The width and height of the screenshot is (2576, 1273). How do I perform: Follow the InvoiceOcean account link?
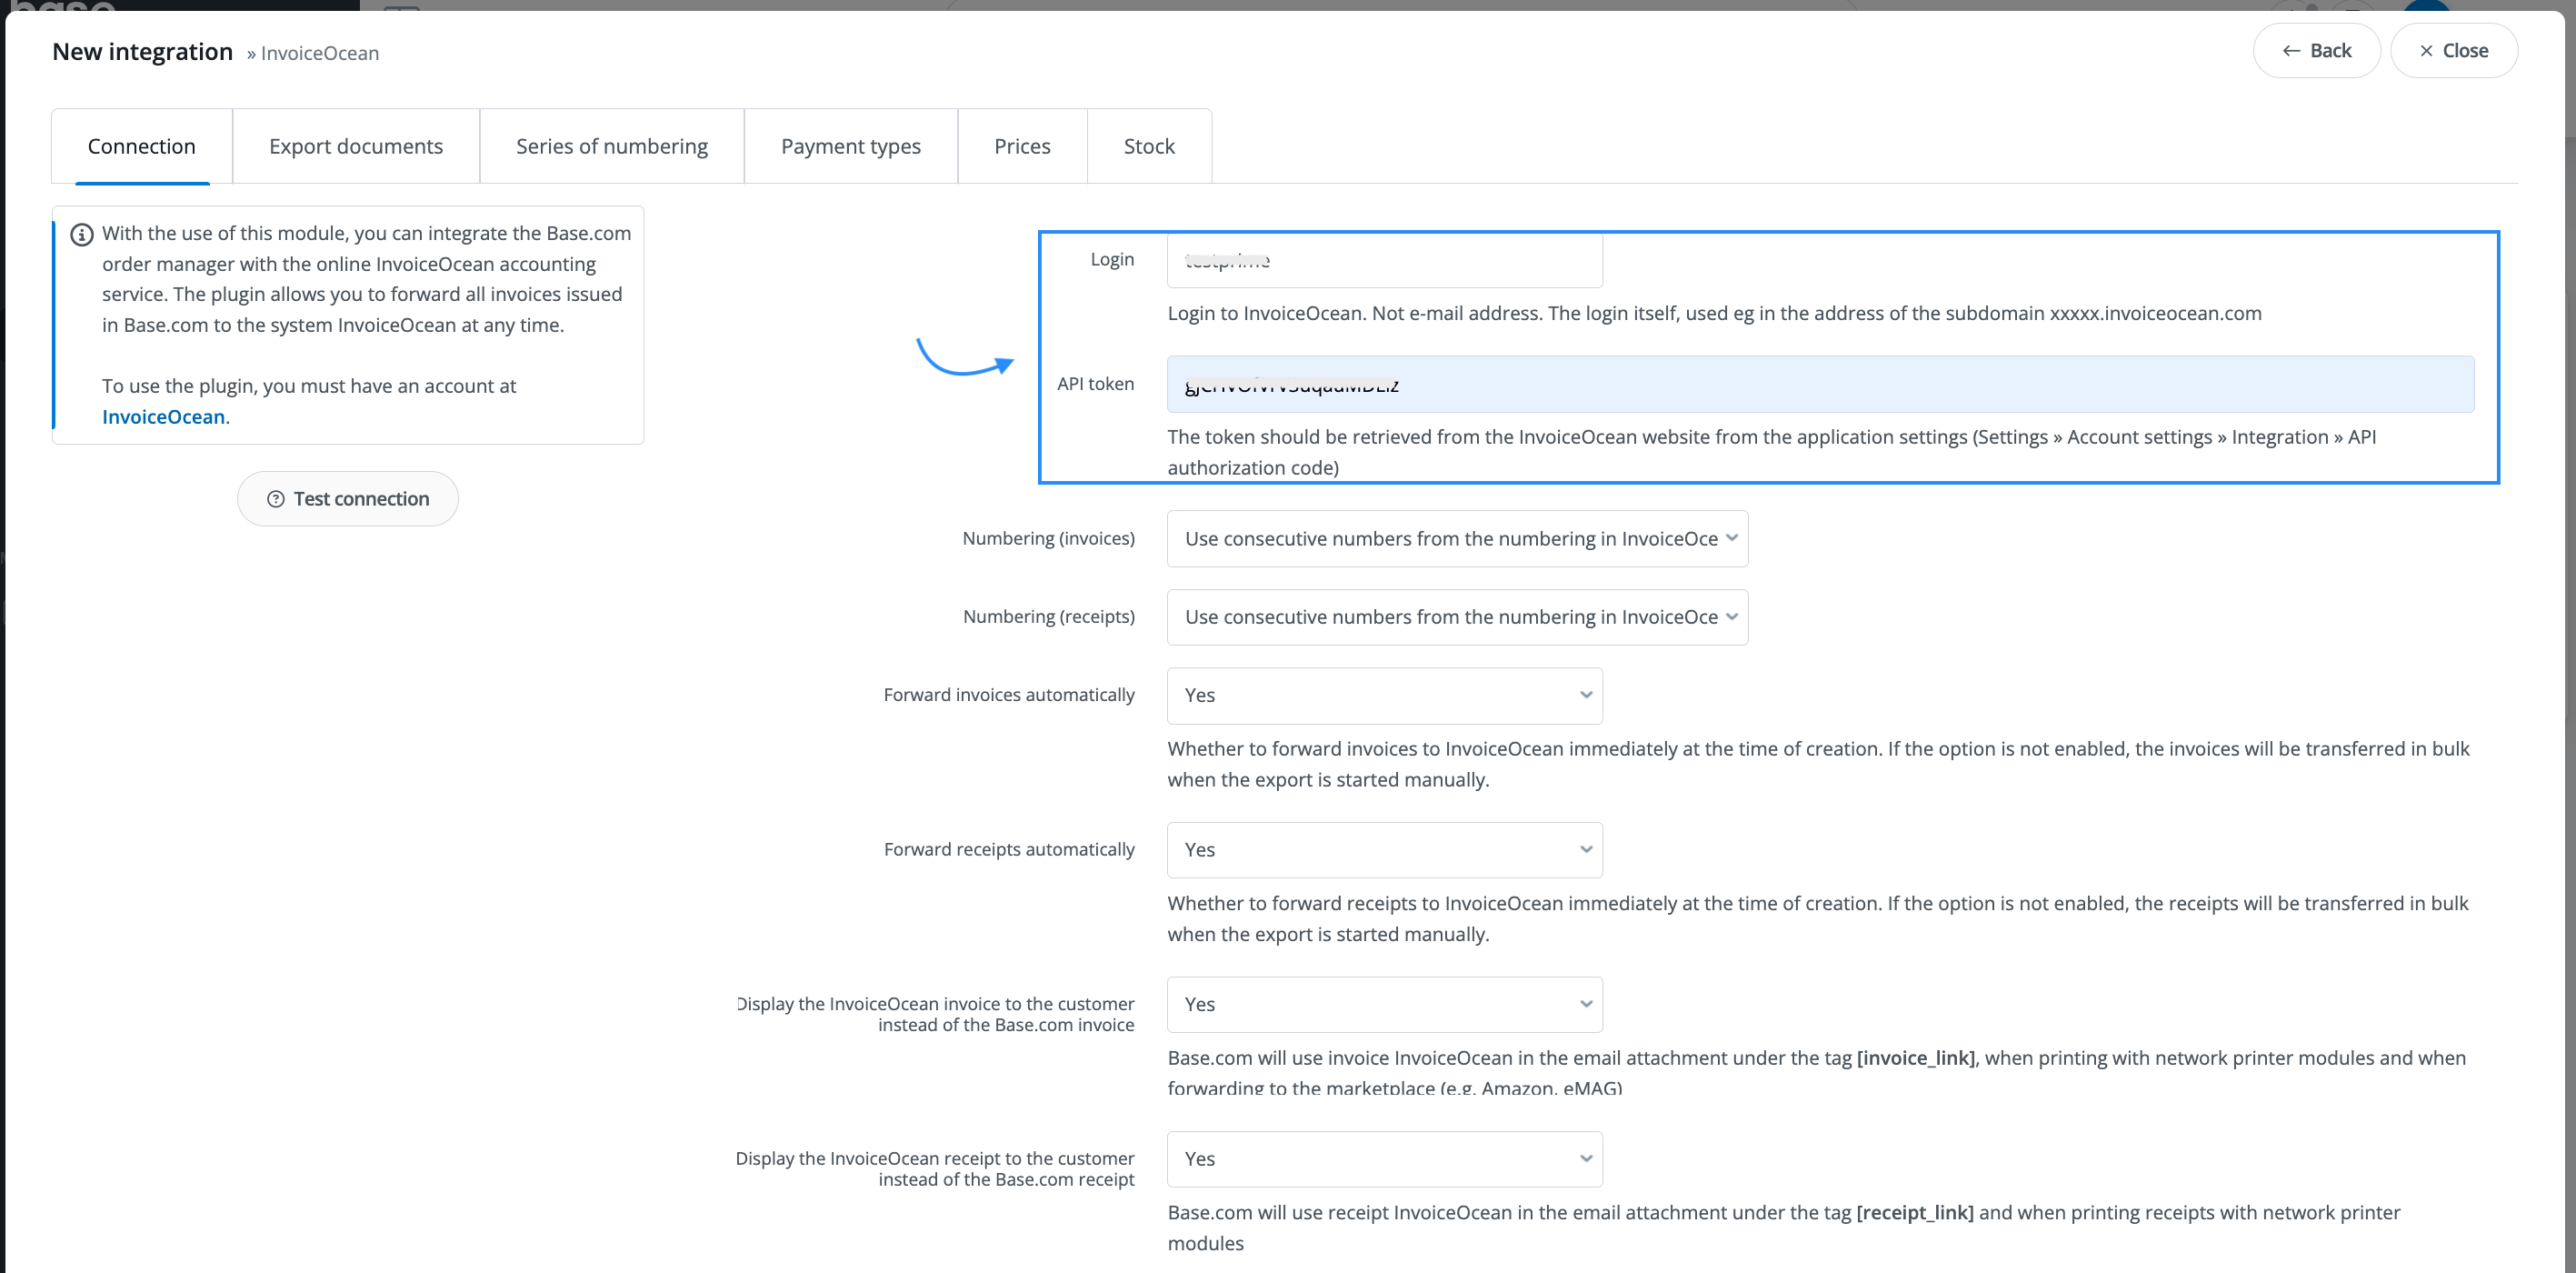pos(163,417)
